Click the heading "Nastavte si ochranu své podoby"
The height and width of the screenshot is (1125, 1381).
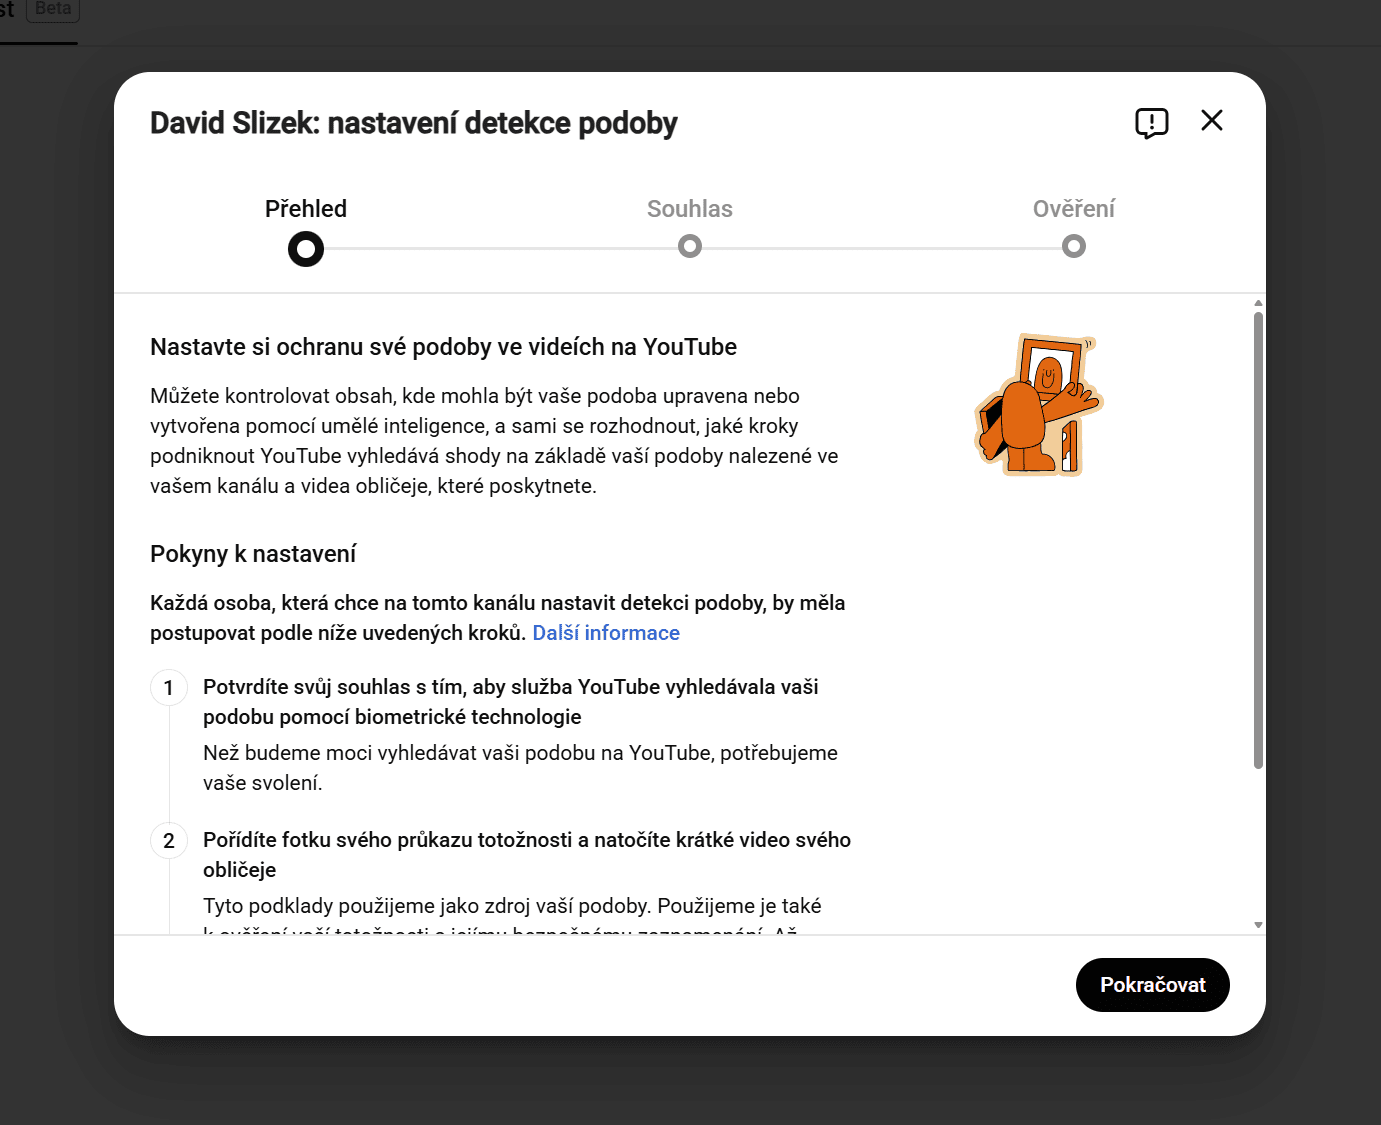pyautogui.click(x=443, y=347)
